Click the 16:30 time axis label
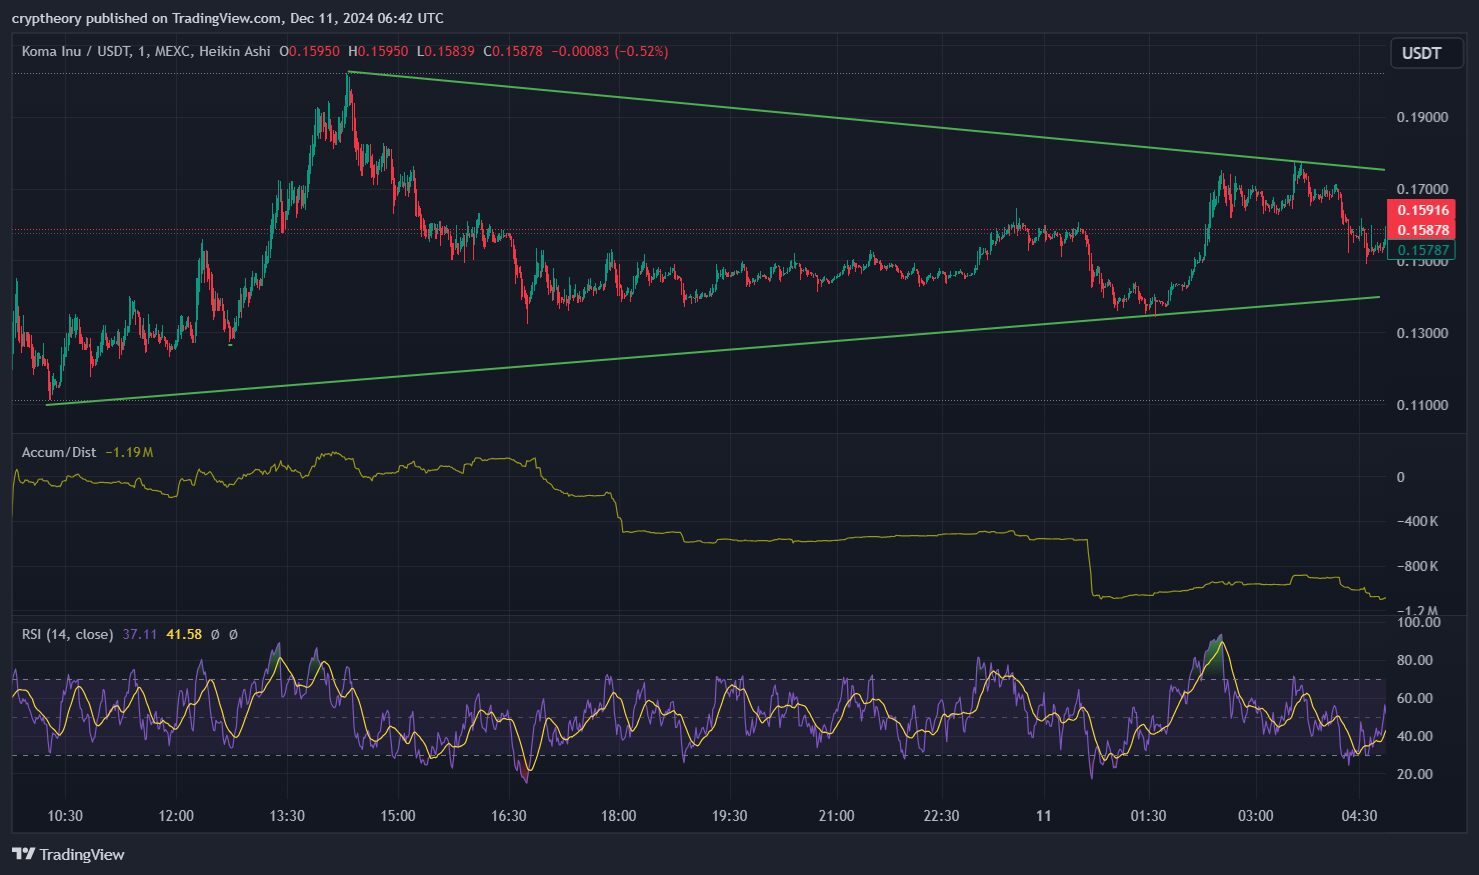 (508, 816)
